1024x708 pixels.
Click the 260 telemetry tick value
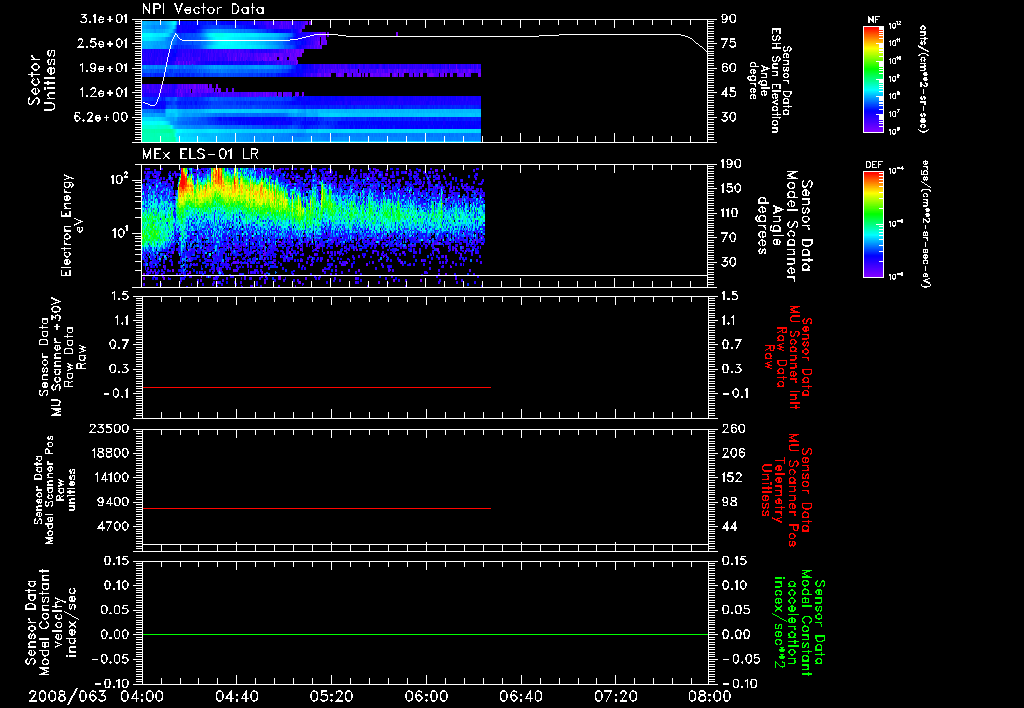click(731, 428)
